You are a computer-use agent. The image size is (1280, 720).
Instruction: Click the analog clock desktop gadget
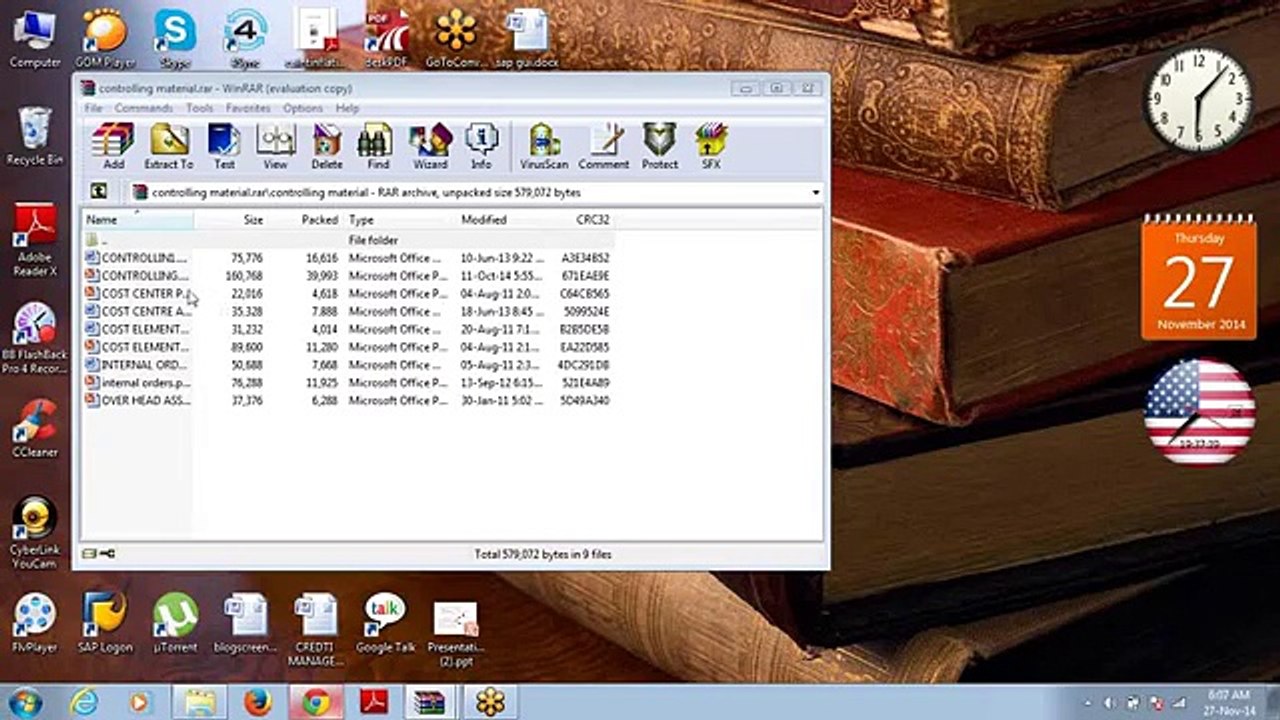pos(1198,100)
